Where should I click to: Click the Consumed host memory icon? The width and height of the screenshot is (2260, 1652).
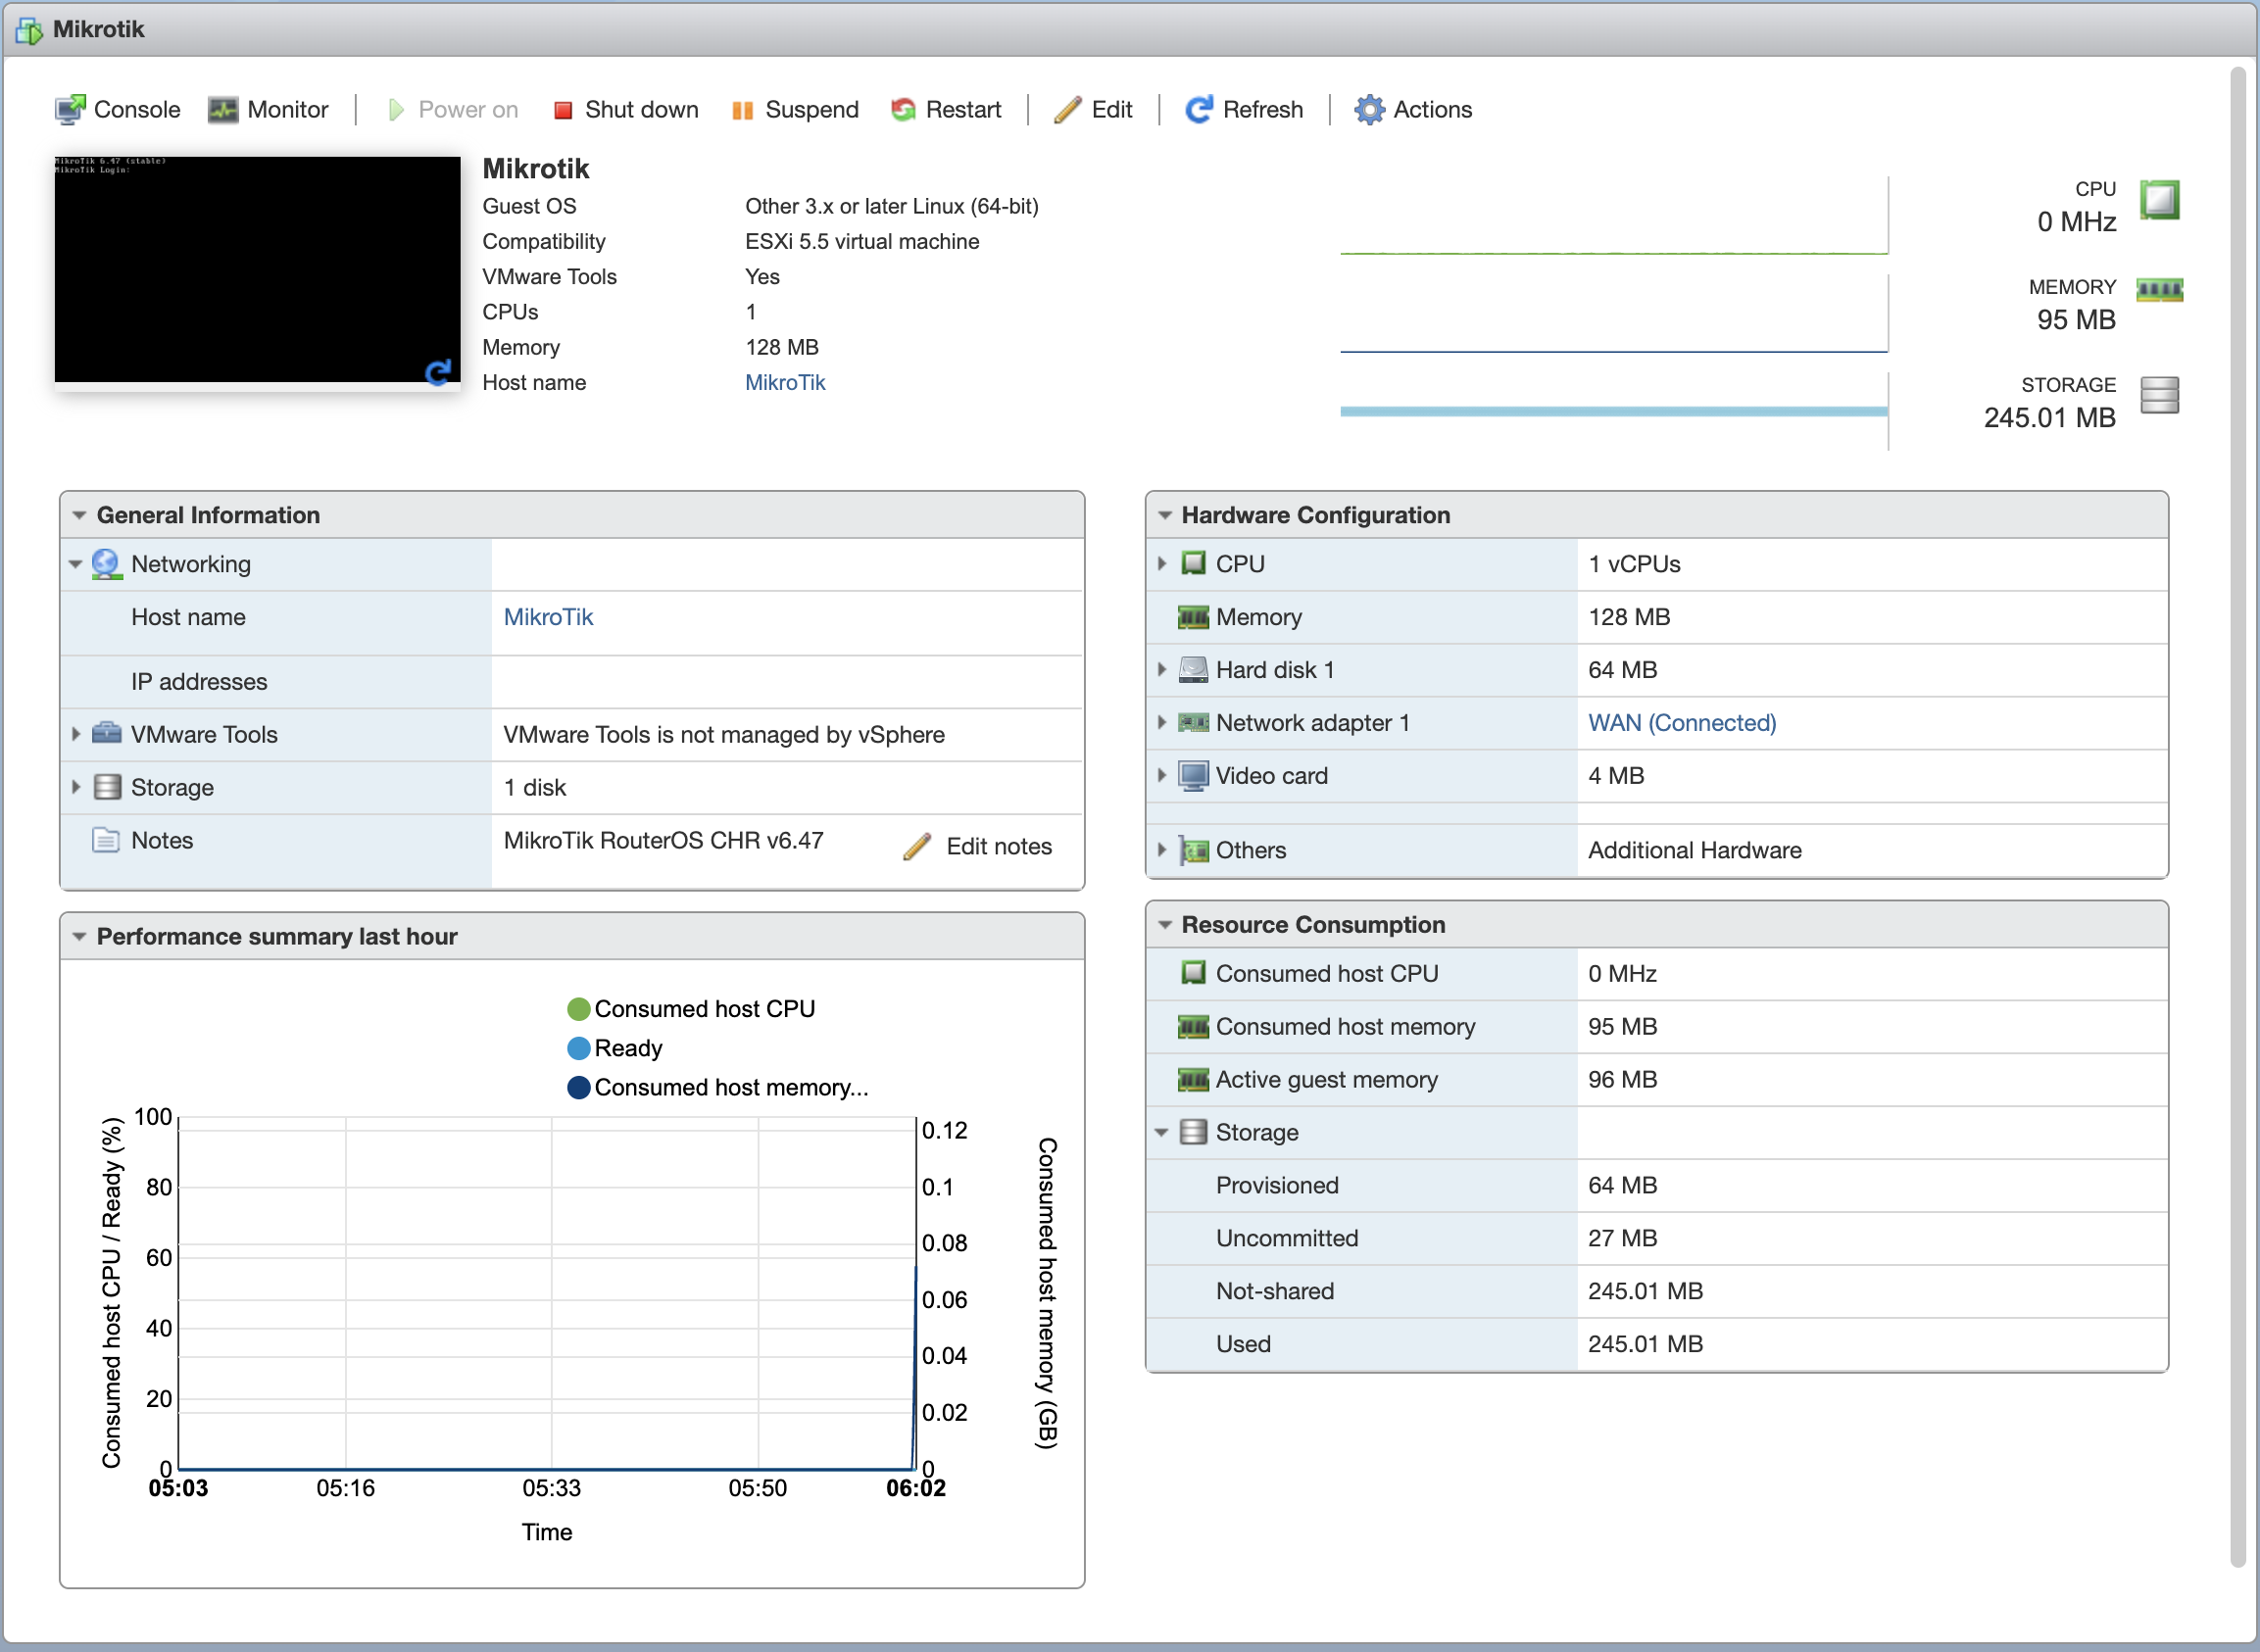(x=1193, y=1027)
